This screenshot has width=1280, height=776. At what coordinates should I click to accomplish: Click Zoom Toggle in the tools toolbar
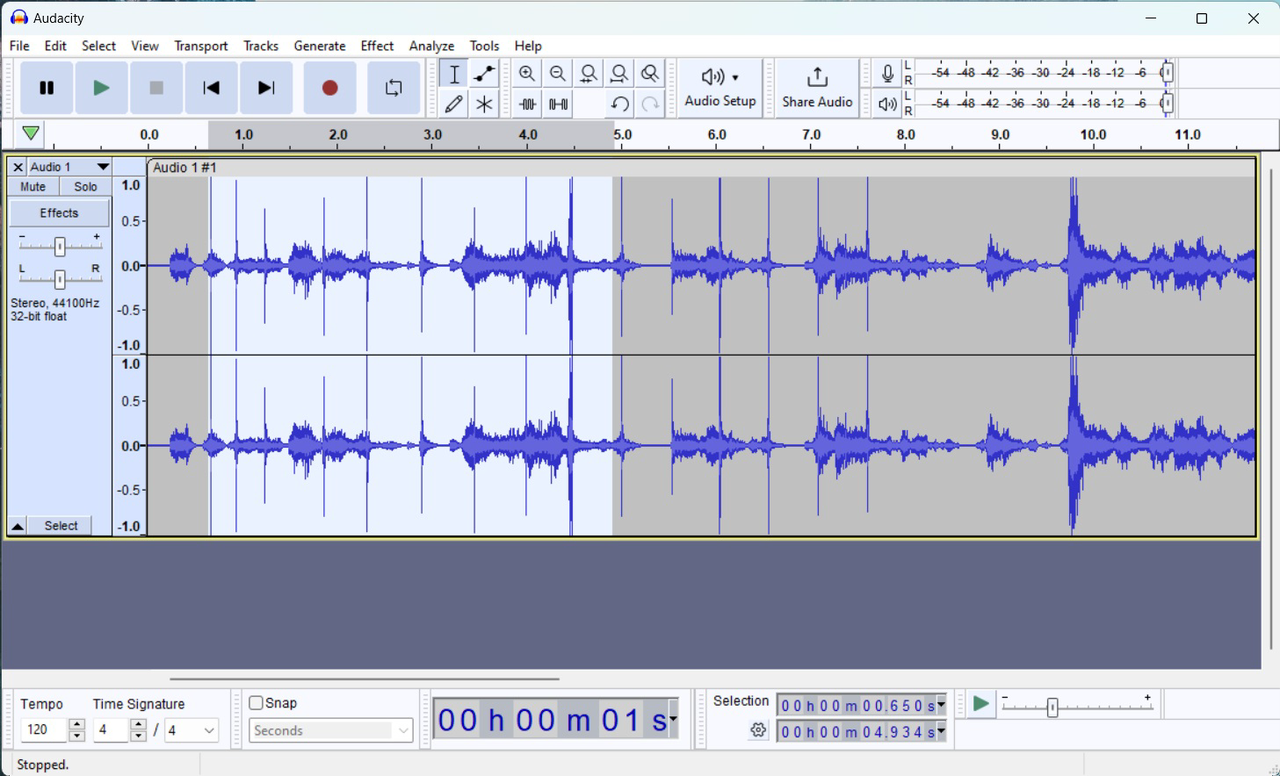[x=649, y=73]
